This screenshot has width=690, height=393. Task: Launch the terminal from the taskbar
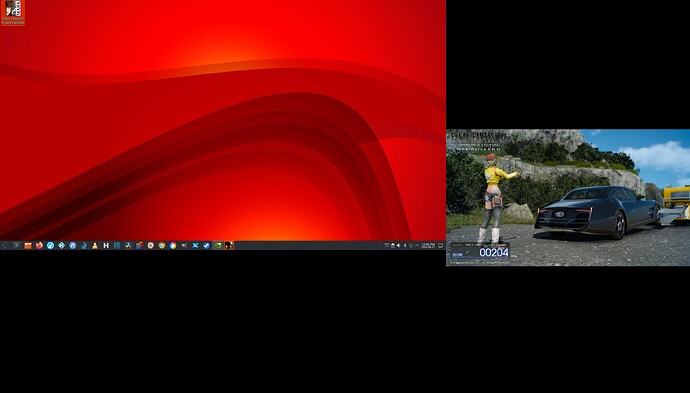pyautogui.click(x=16, y=245)
